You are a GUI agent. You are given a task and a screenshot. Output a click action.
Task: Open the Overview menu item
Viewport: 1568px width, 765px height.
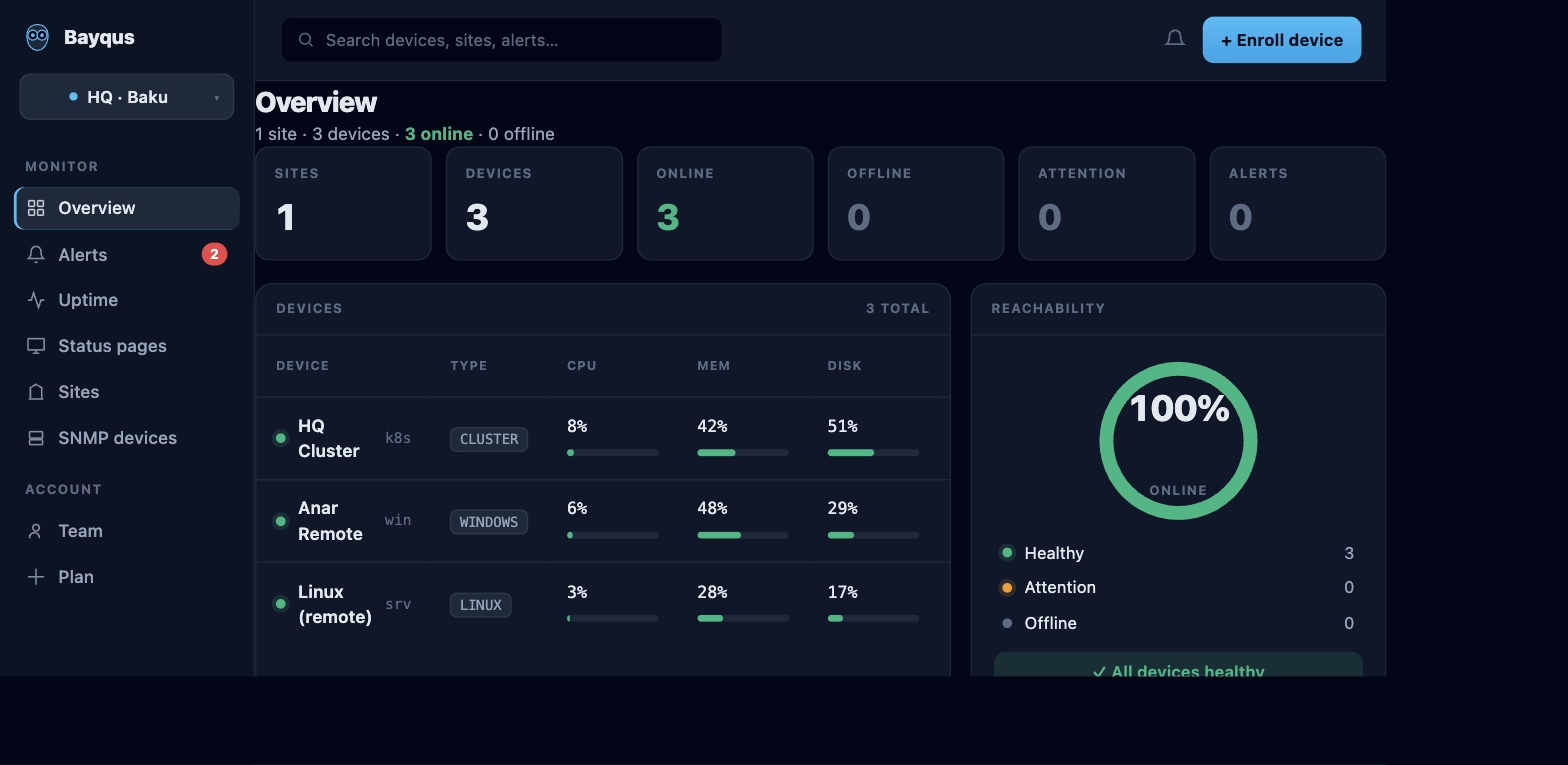point(127,208)
